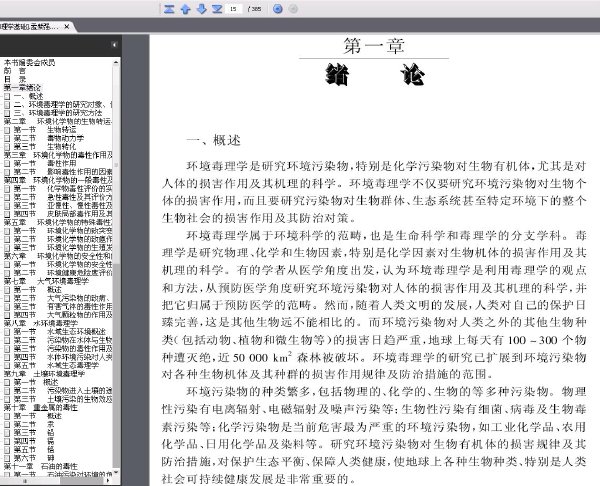Click the horizontal scrollbar right arrow
600x486 pixels.
(108, 481)
